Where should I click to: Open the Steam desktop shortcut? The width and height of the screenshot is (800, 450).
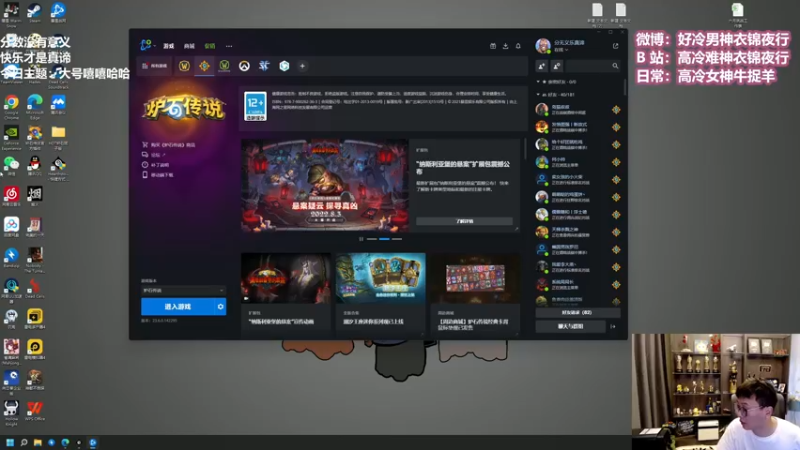(x=34, y=12)
